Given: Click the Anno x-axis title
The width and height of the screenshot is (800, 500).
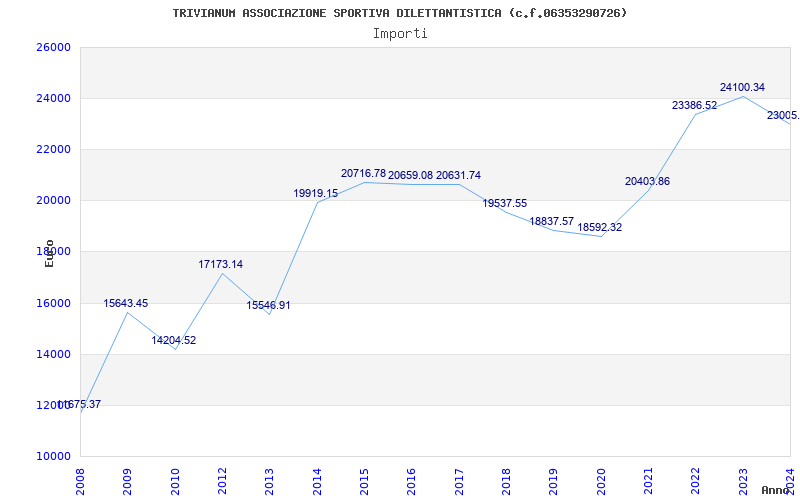Looking at the screenshot, I should (776, 491).
